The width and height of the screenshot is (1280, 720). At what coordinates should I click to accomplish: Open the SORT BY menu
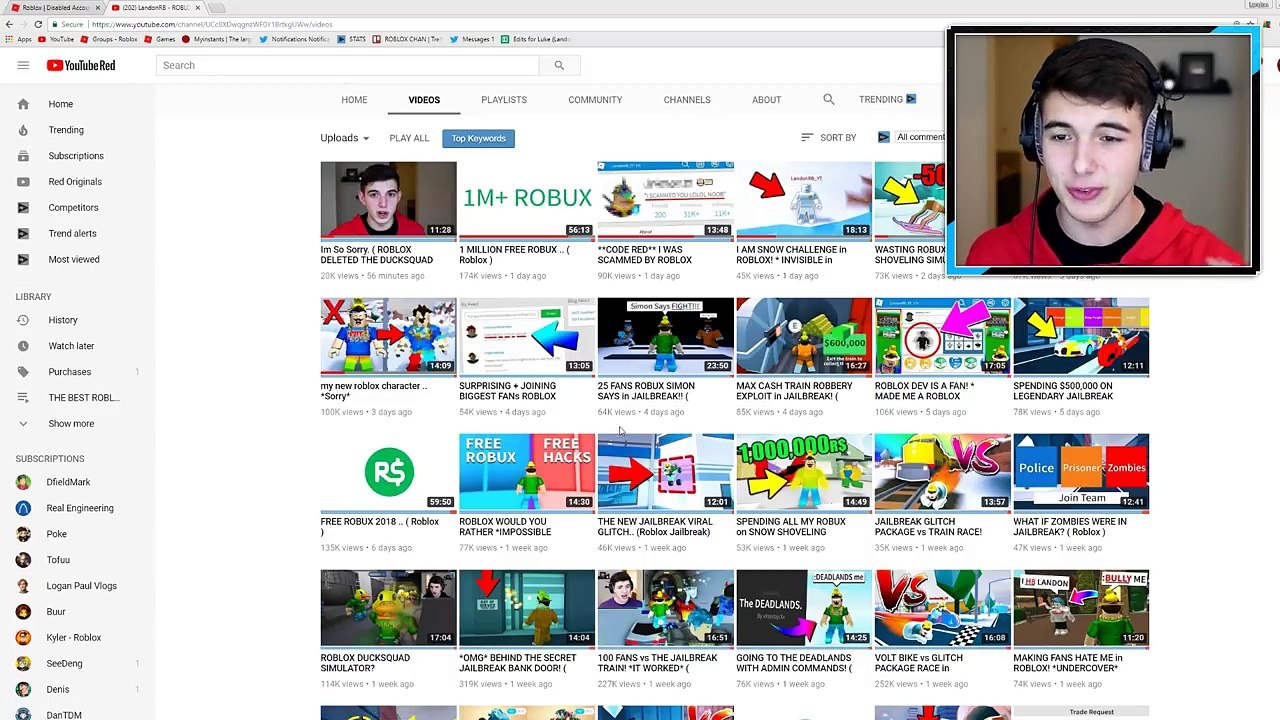point(829,138)
